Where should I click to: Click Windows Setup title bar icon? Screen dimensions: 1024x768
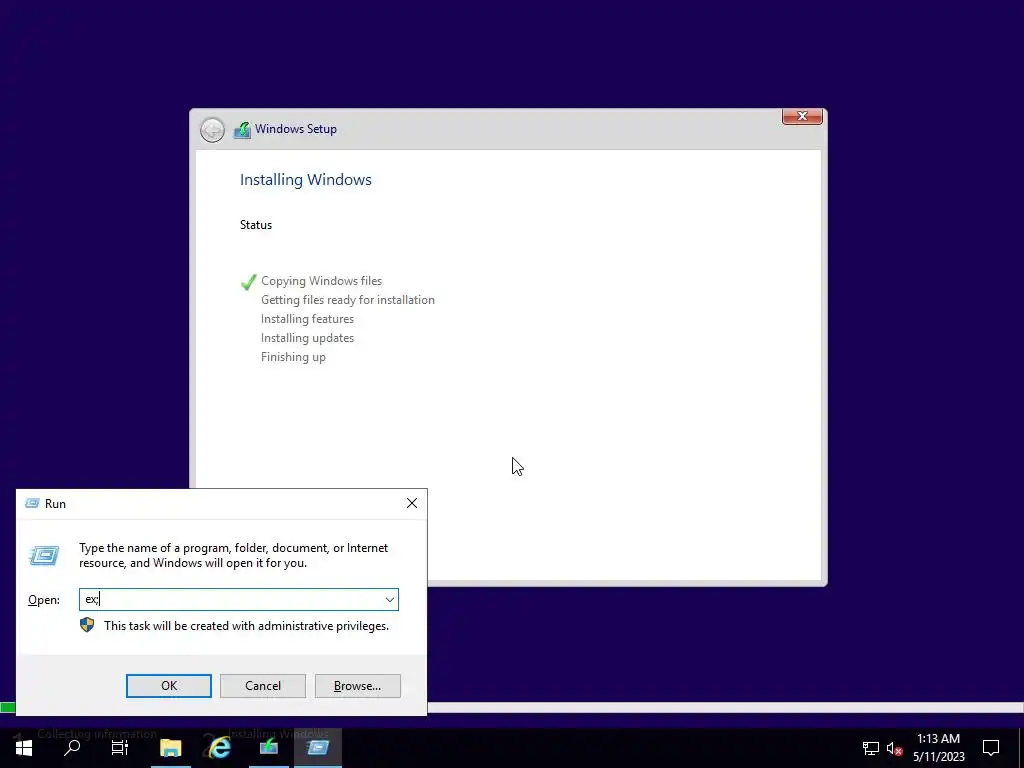click(x=242, y=129)
